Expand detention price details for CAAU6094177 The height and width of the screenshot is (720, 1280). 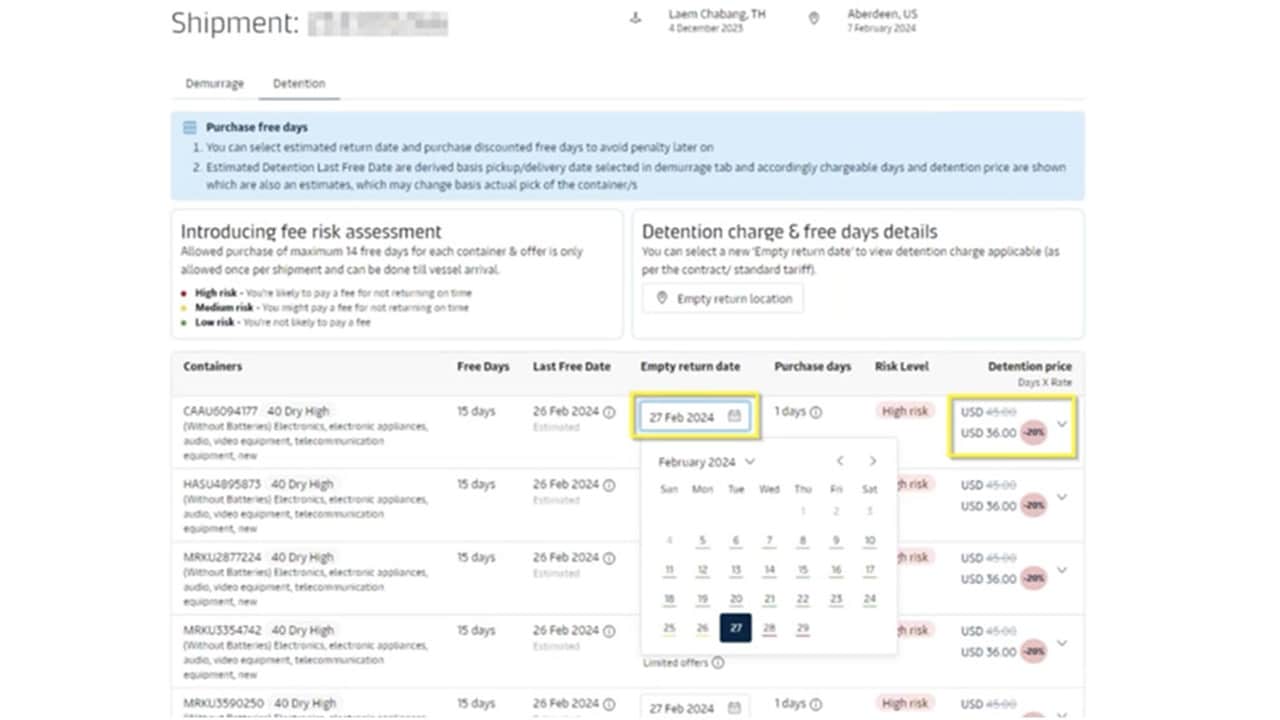(1062, 423)
